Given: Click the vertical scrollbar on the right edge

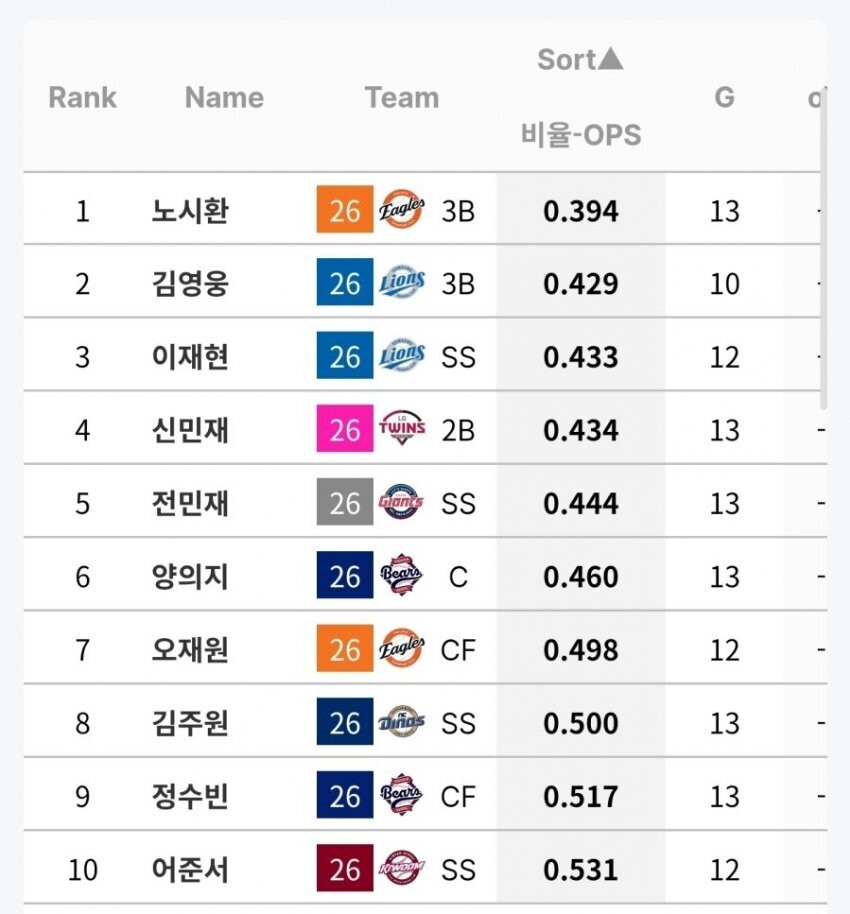Looking at the screenshot, I should (x=824, y=250).
